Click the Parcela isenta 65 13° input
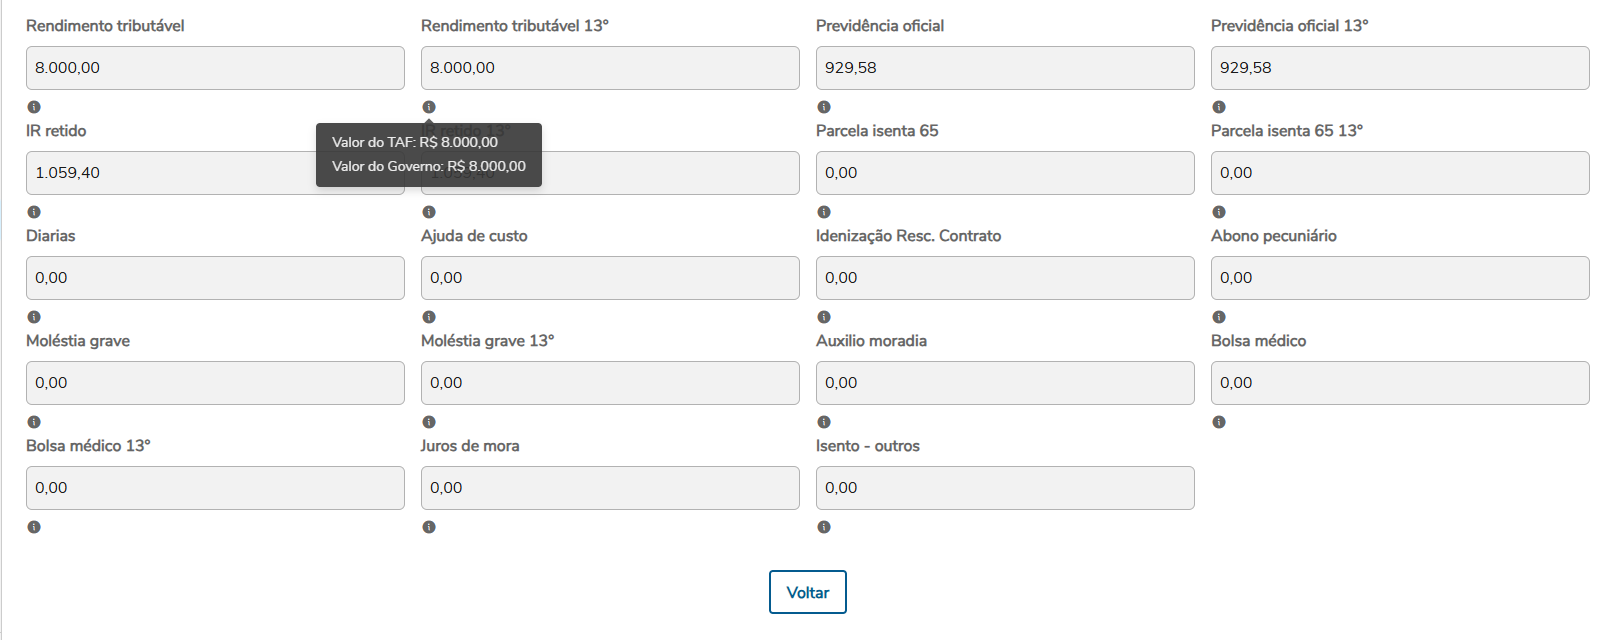This screenshot has width=1612, height=640. pyautogui.click(x=1400, y=173)
